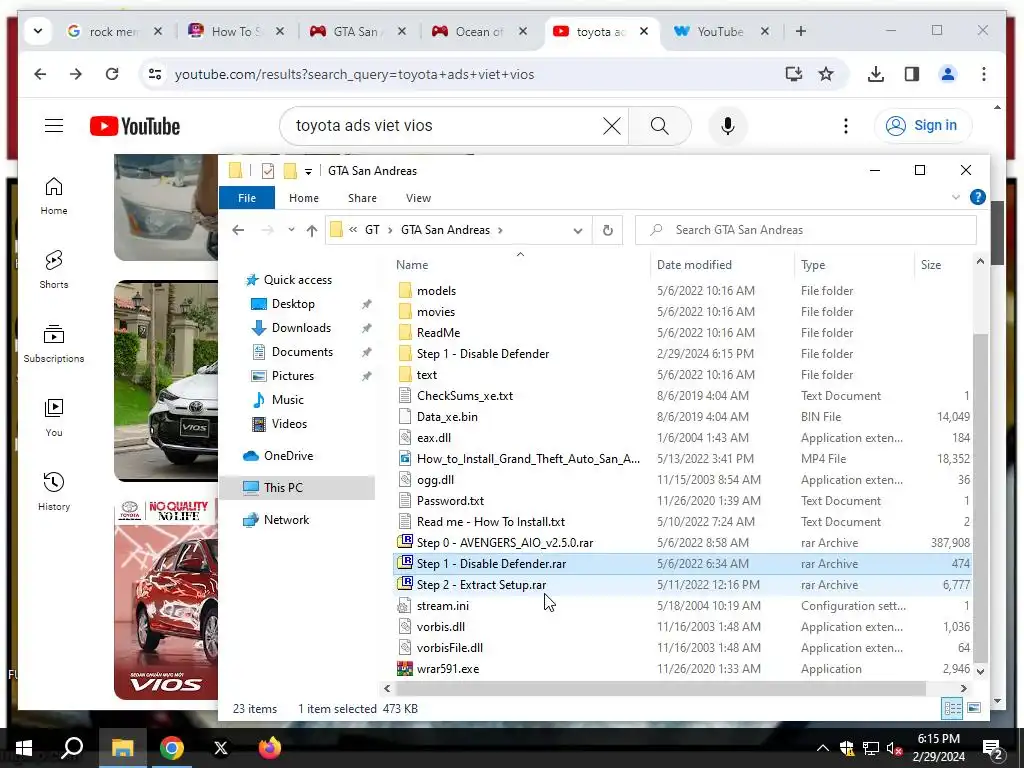Go back in Chrome

pos(40,74)
